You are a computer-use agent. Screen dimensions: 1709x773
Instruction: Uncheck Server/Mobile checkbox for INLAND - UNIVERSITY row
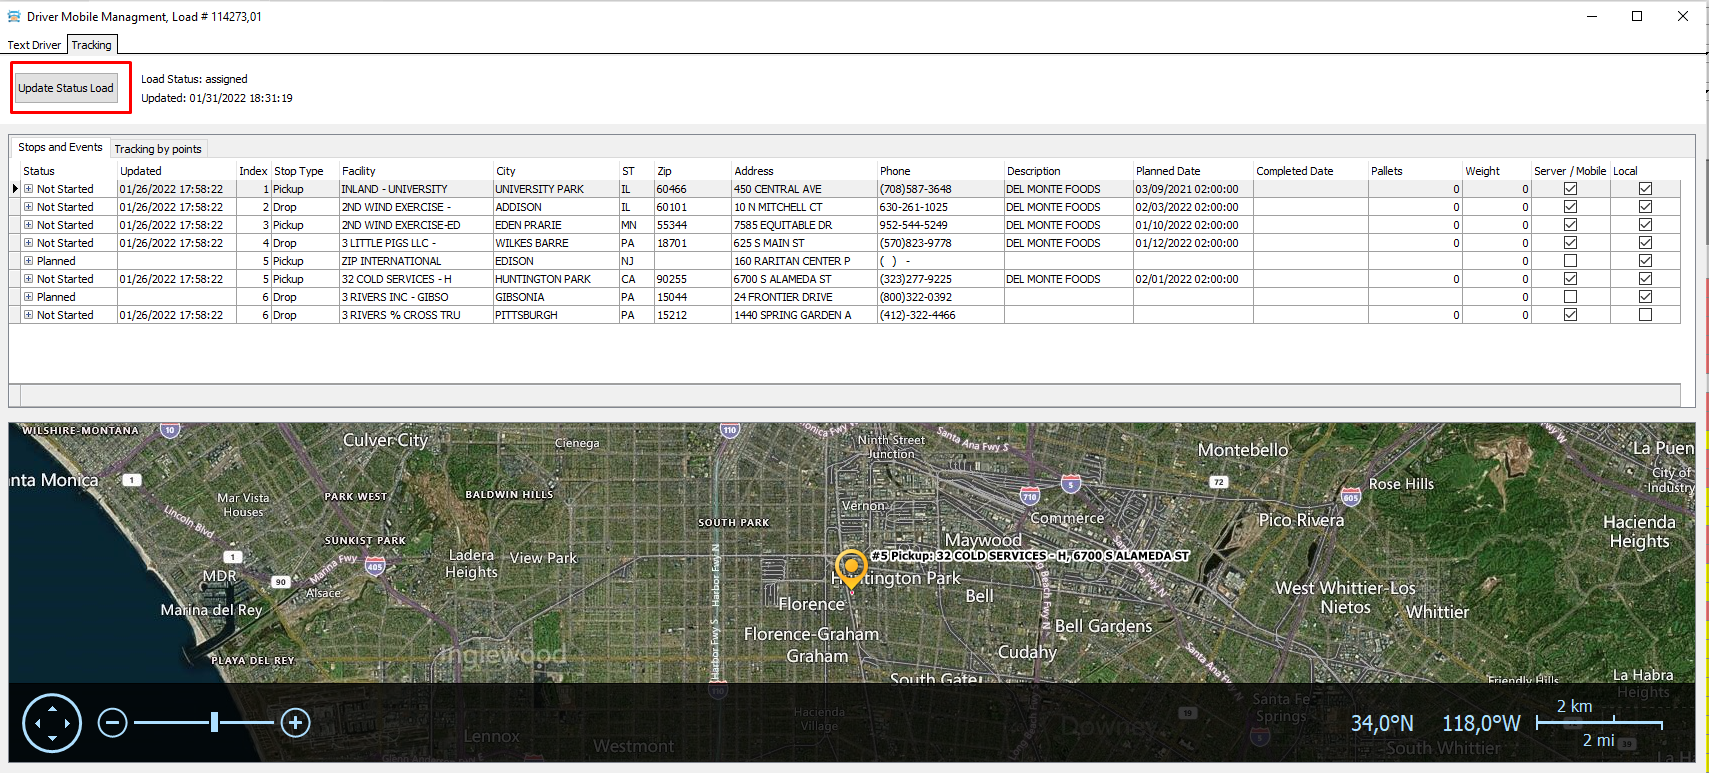pyautogui.click(x=1570, y=189)
